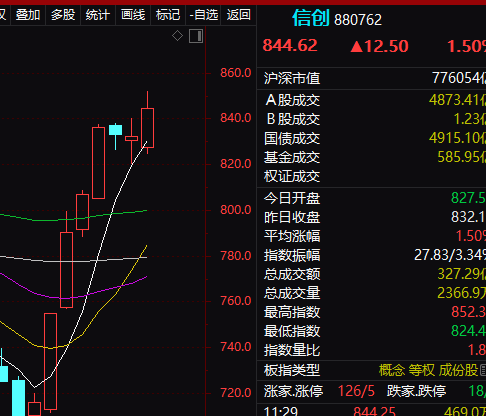Click the tick price 844.25
This screenshot has height=416, width=486.
tap(374, 411)
